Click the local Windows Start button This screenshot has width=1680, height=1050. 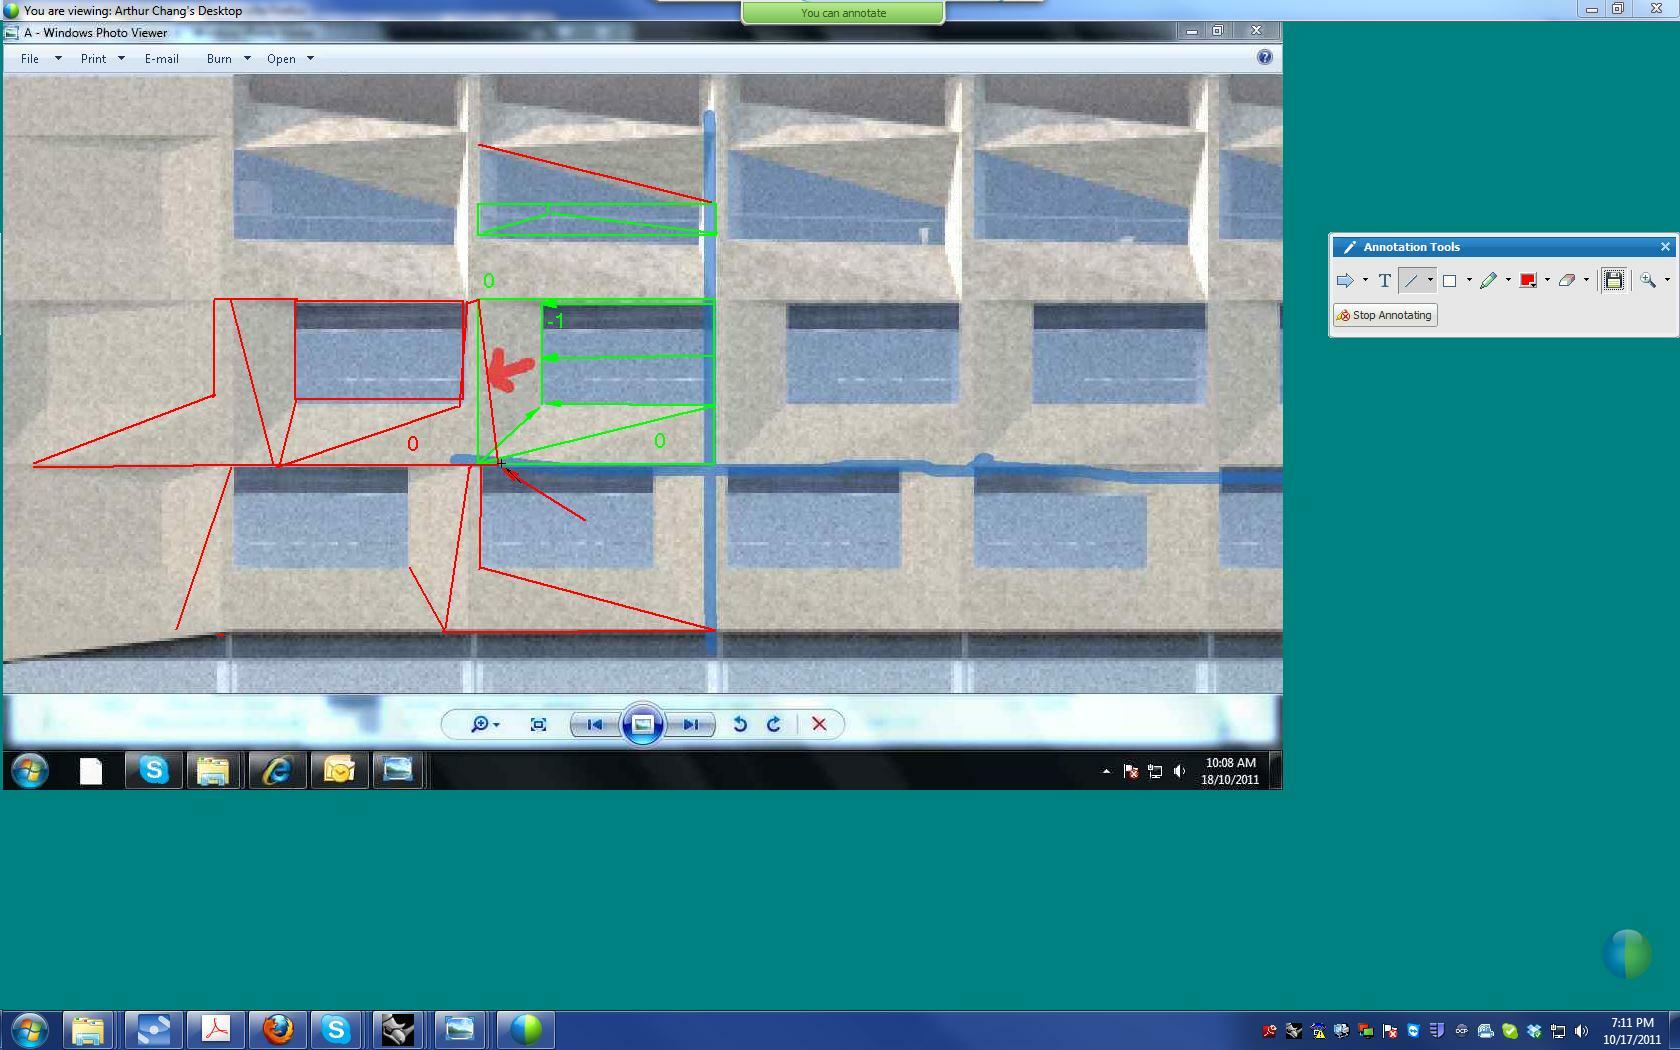(x=29, y=1030)
